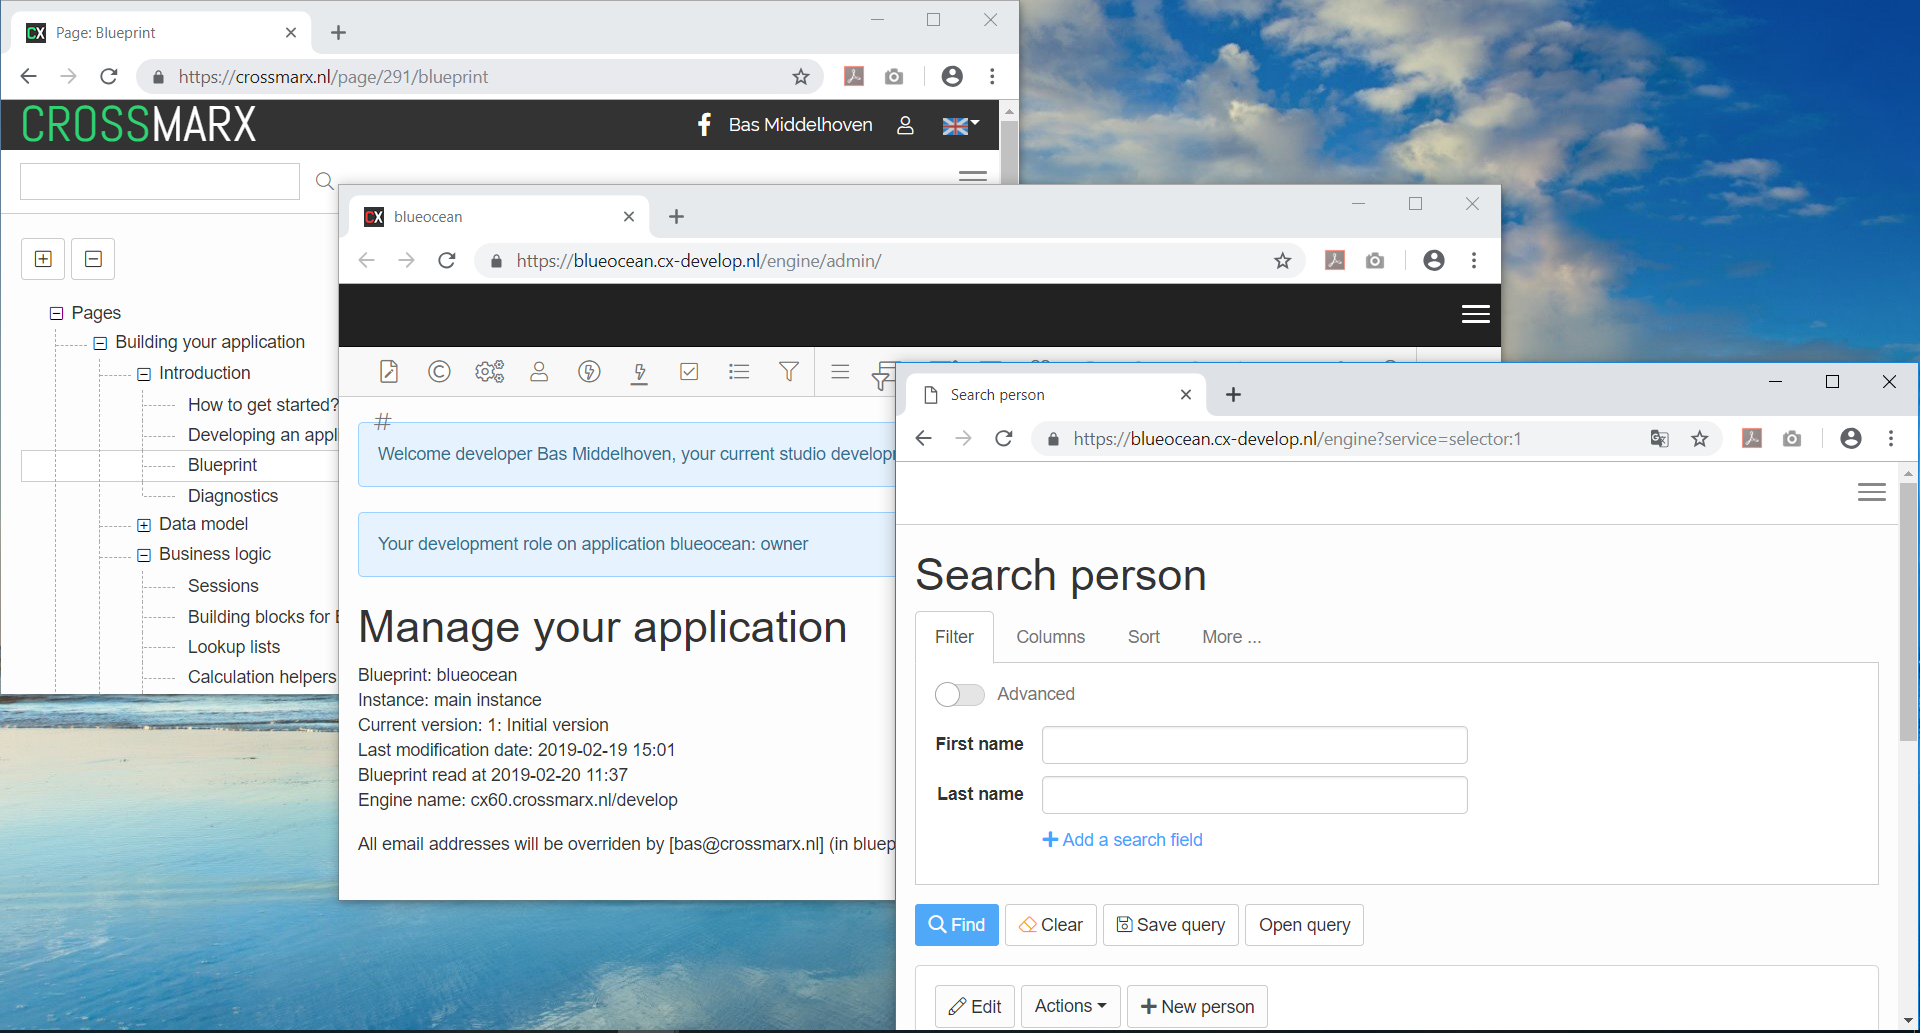Click the copyright symbol icon in toolbar

click(439, 372)
